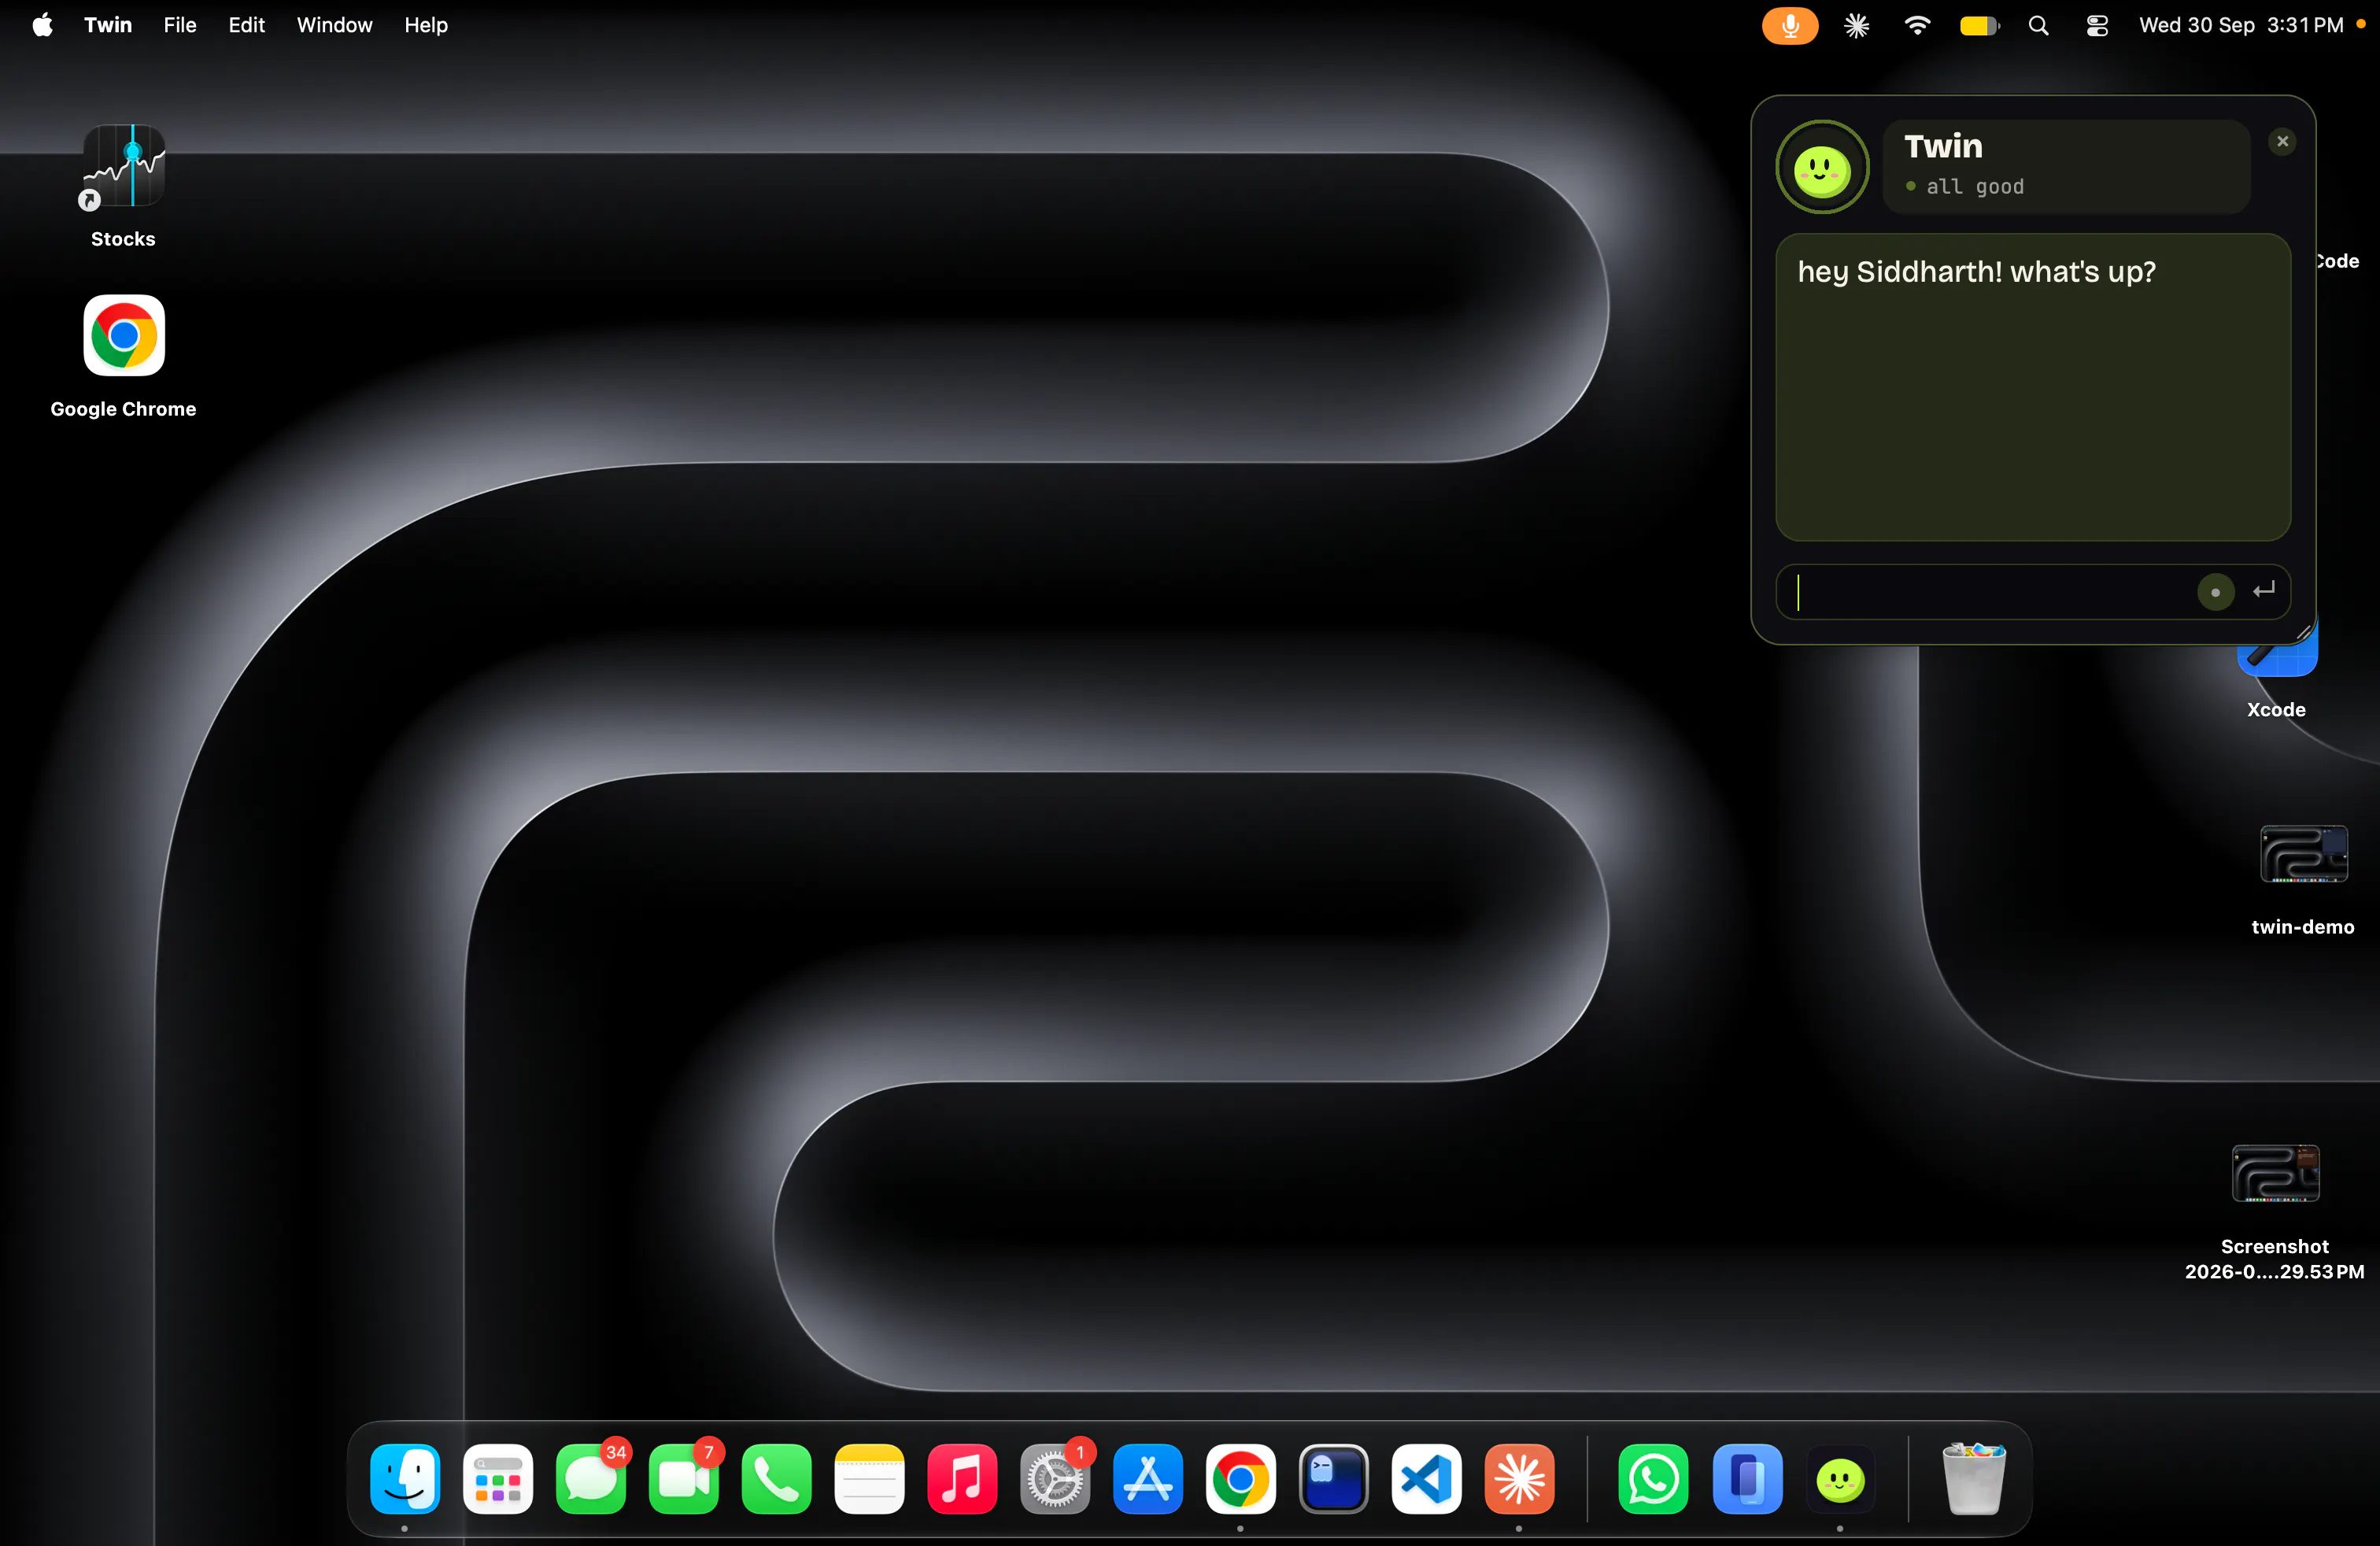This screenshot has height=1546, width=2380.
Task: Click the 'all good' status text
Action: click(1974, 187)
